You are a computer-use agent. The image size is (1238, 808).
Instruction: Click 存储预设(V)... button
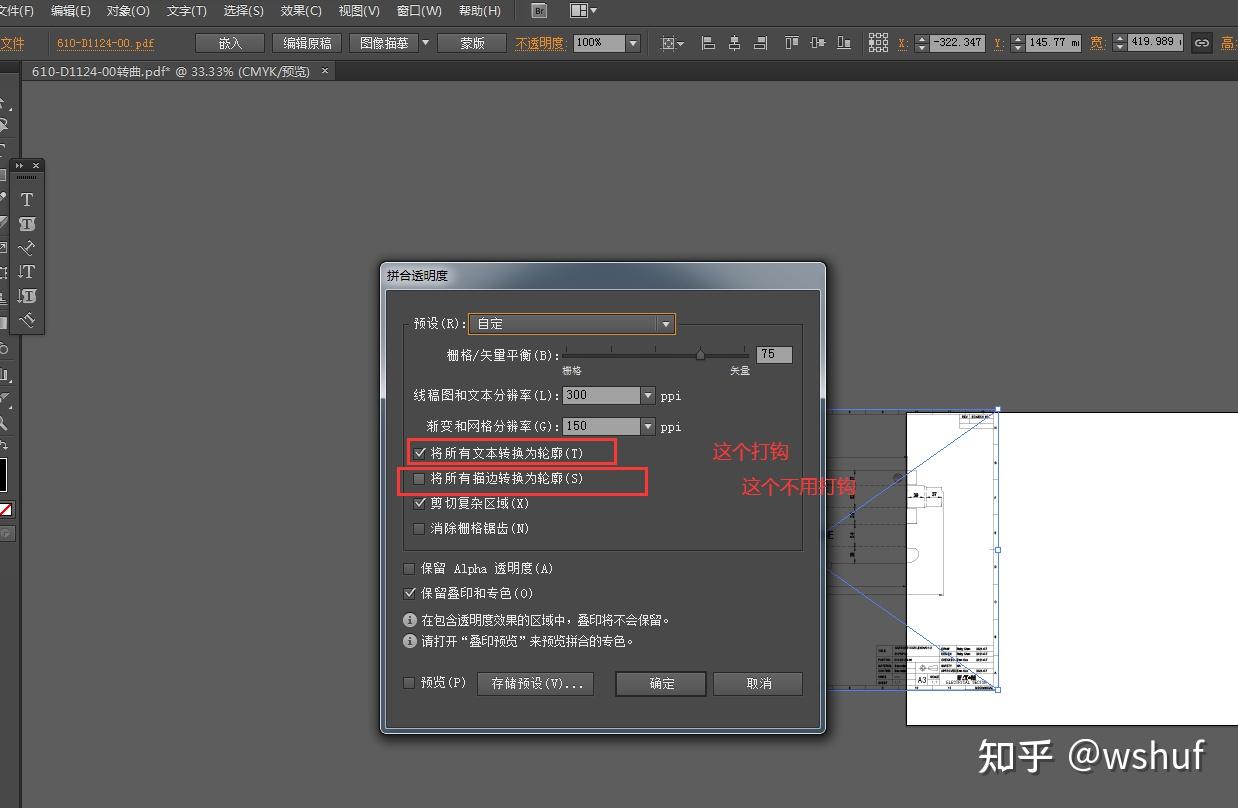pos(536,684)
